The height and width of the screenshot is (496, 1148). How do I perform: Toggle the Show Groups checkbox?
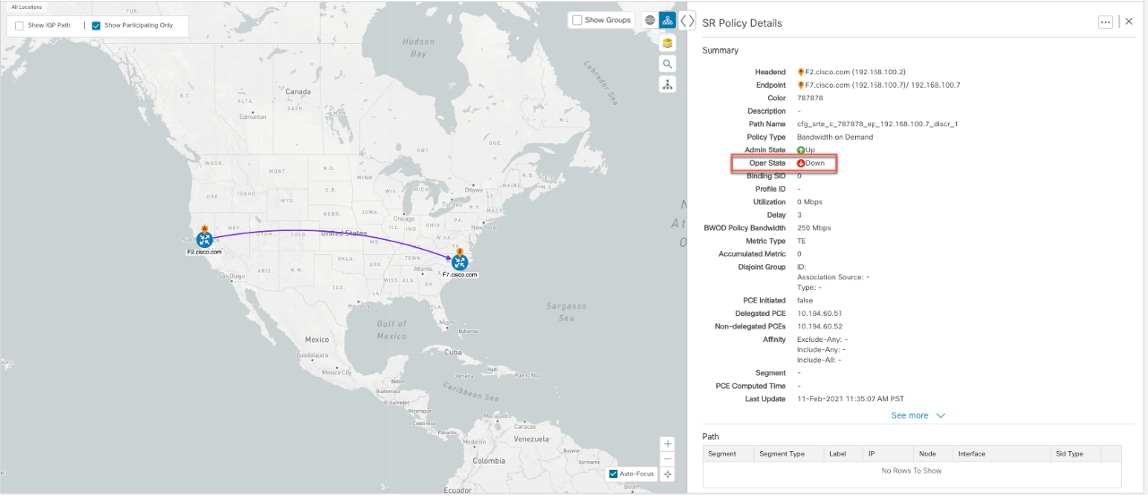click(577, 20)
